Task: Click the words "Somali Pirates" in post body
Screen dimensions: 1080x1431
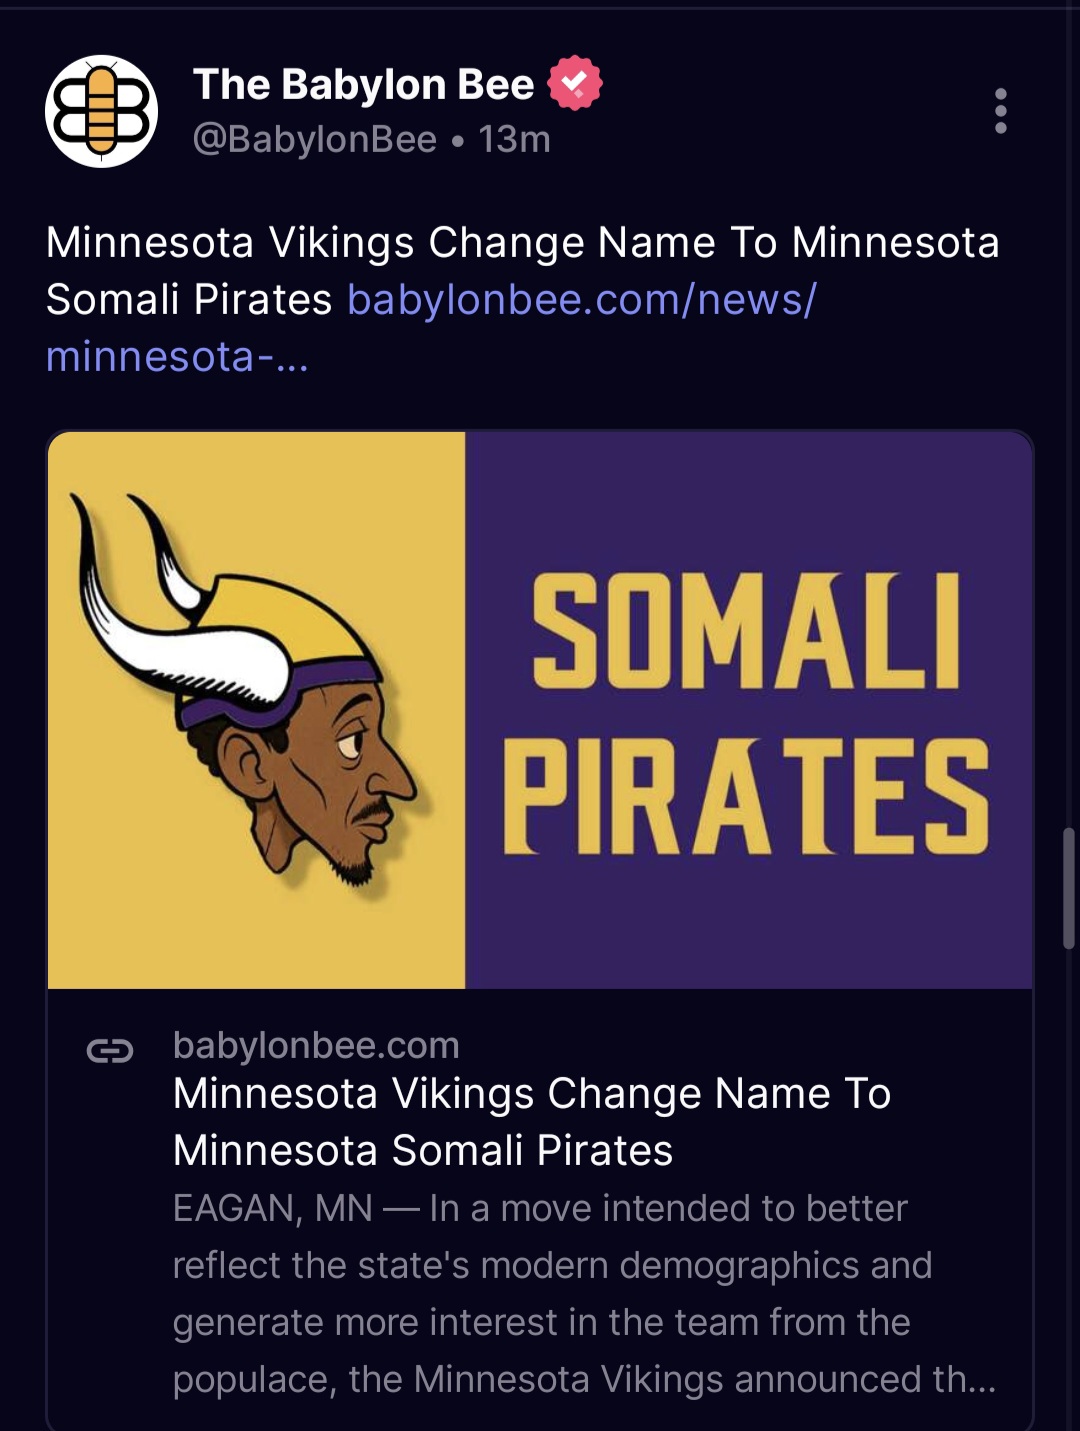Action: point(189,299)
